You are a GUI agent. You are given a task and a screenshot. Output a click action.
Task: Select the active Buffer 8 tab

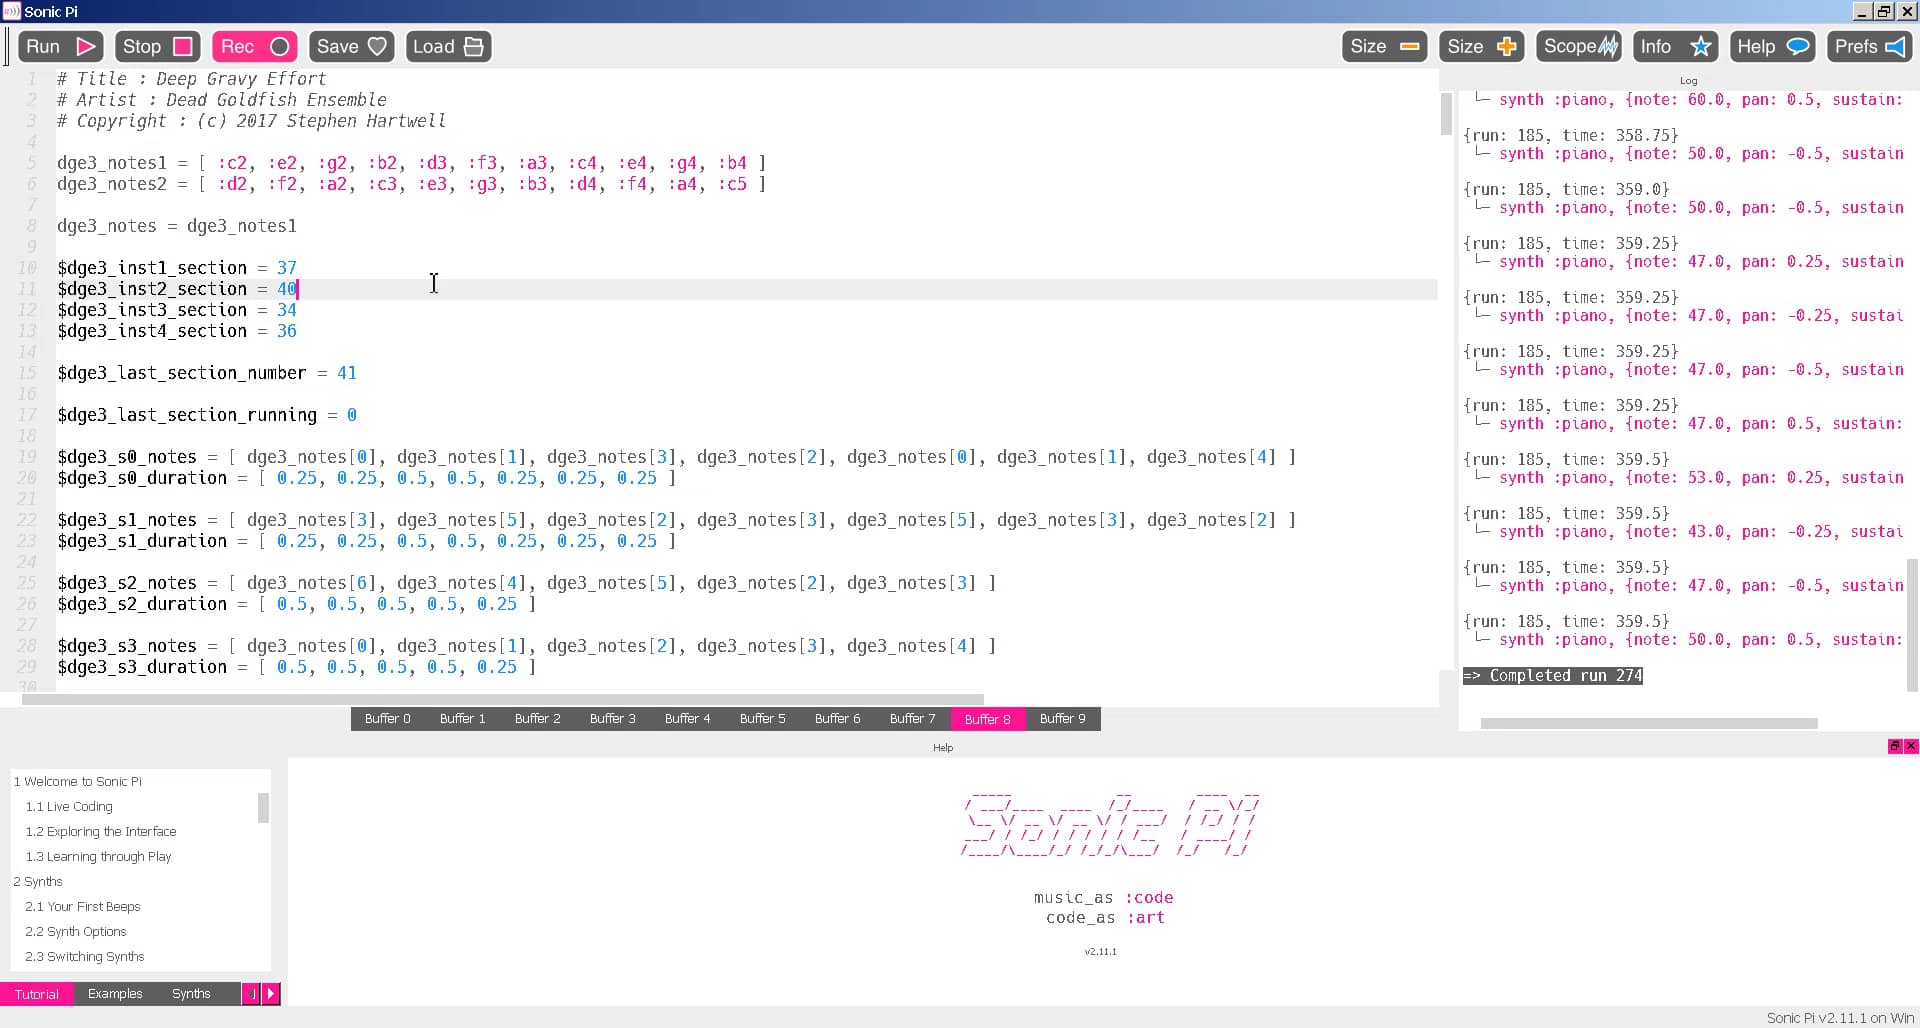point(988,719)
